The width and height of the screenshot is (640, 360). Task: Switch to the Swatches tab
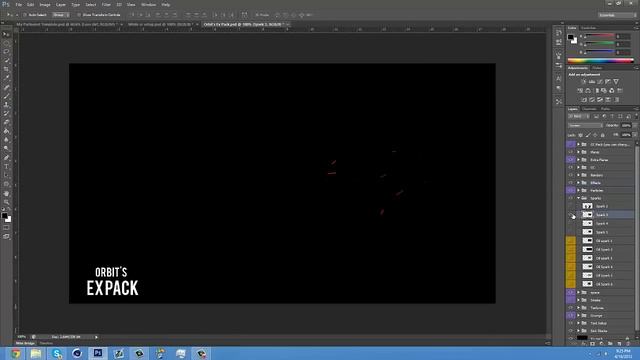(x=589, y=28)
